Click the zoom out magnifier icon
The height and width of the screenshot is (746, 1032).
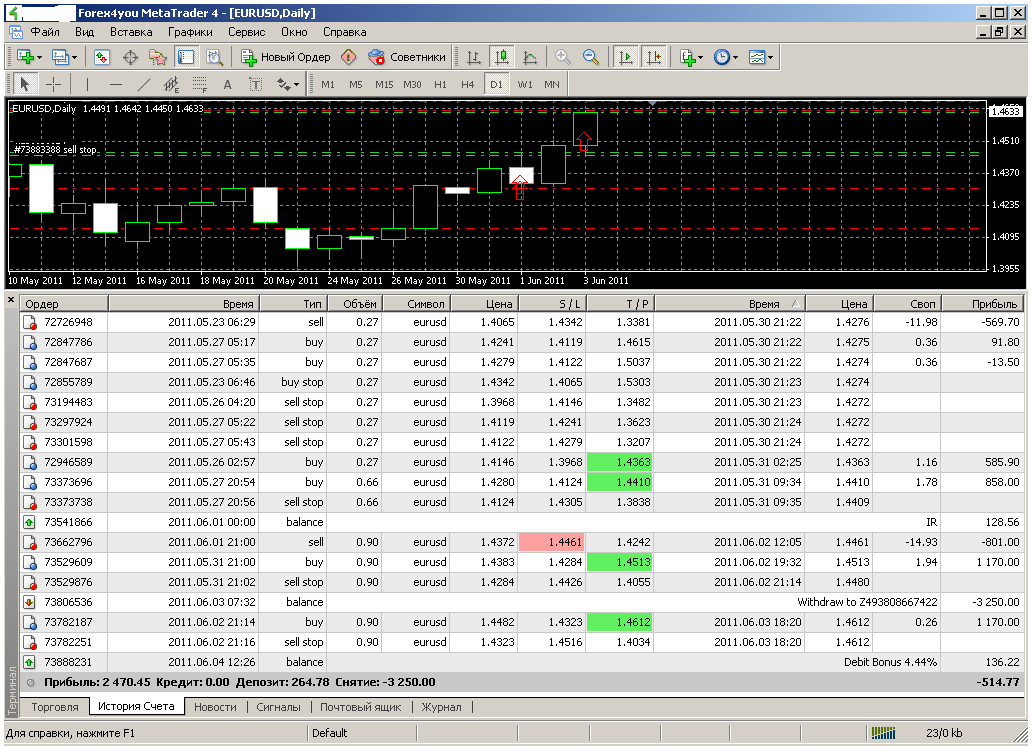pyautogui.click(x=591, y=57)
